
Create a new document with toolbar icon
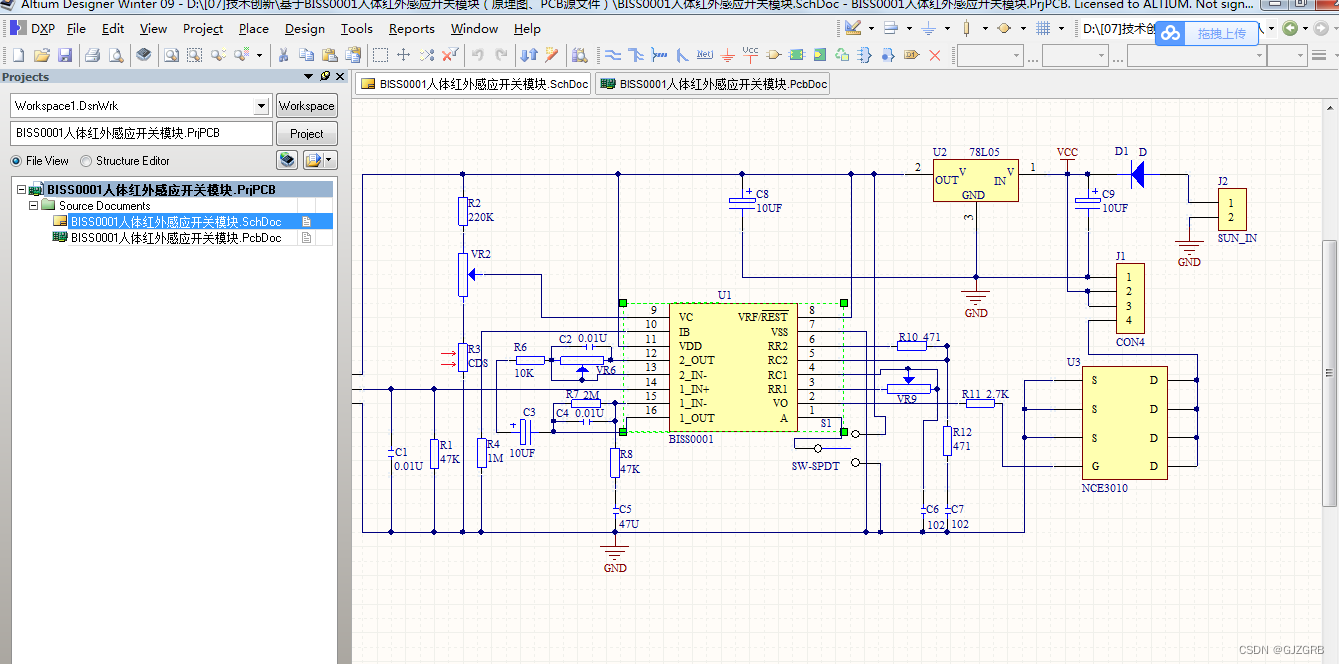coord(18,55)
